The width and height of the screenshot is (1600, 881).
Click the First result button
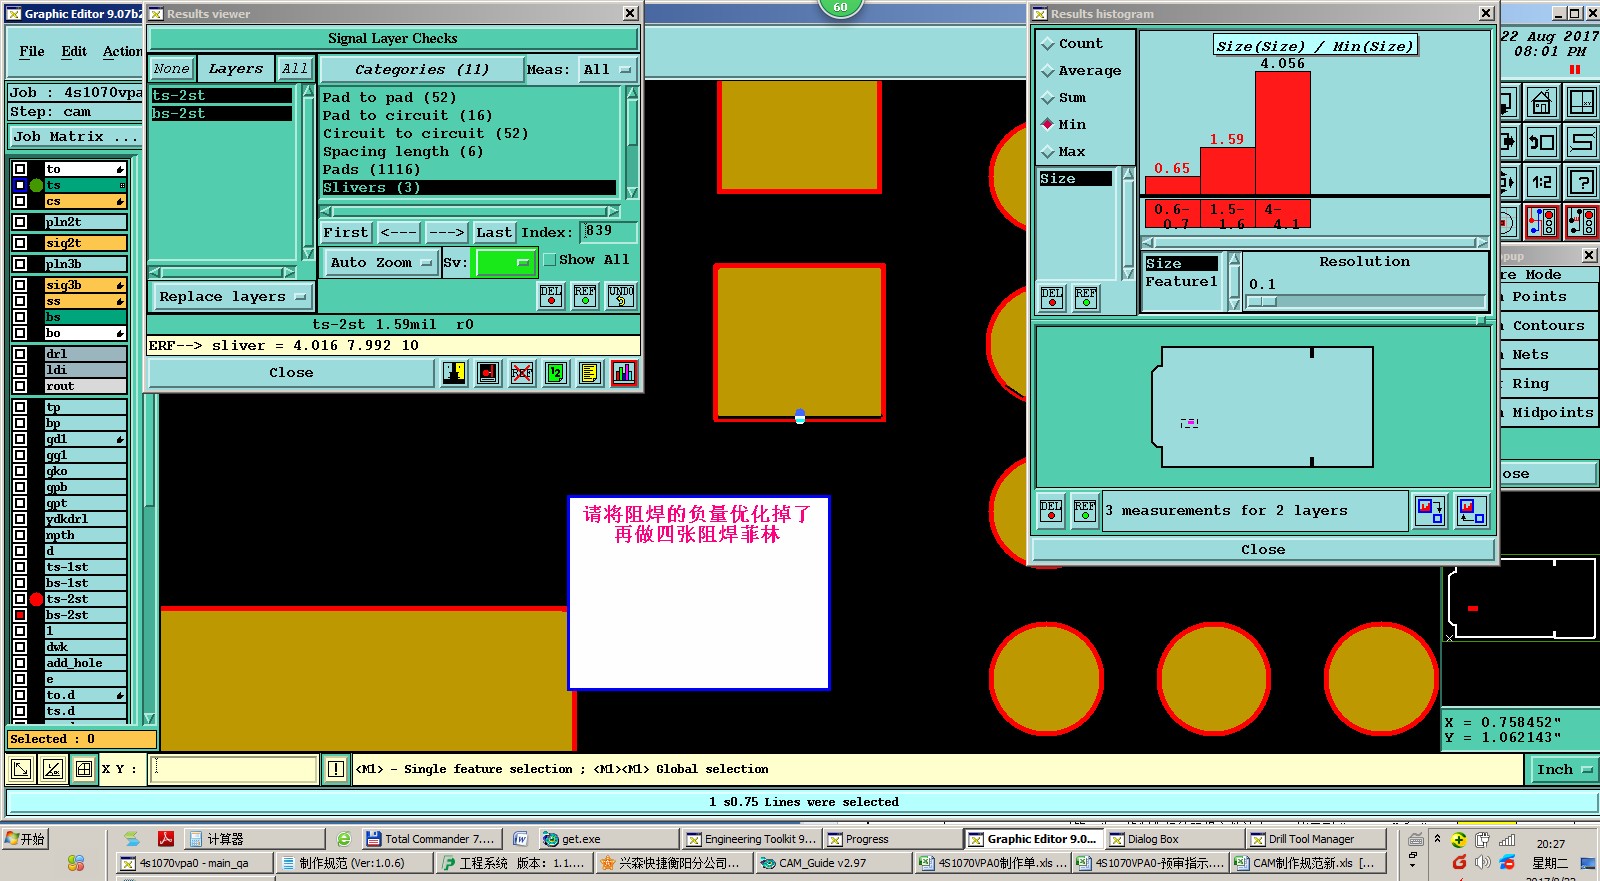click(x=346, y=232)
